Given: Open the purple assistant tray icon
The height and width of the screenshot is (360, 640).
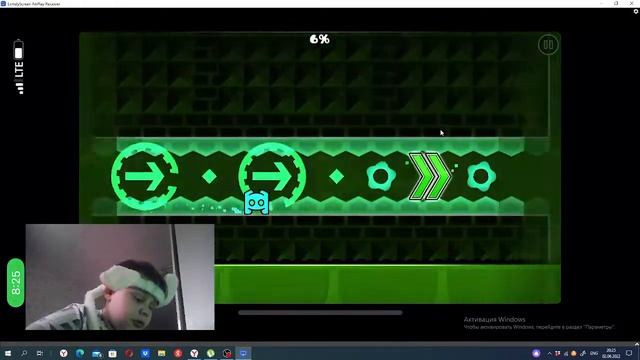Looking at the screenshot, I should 536,353.
